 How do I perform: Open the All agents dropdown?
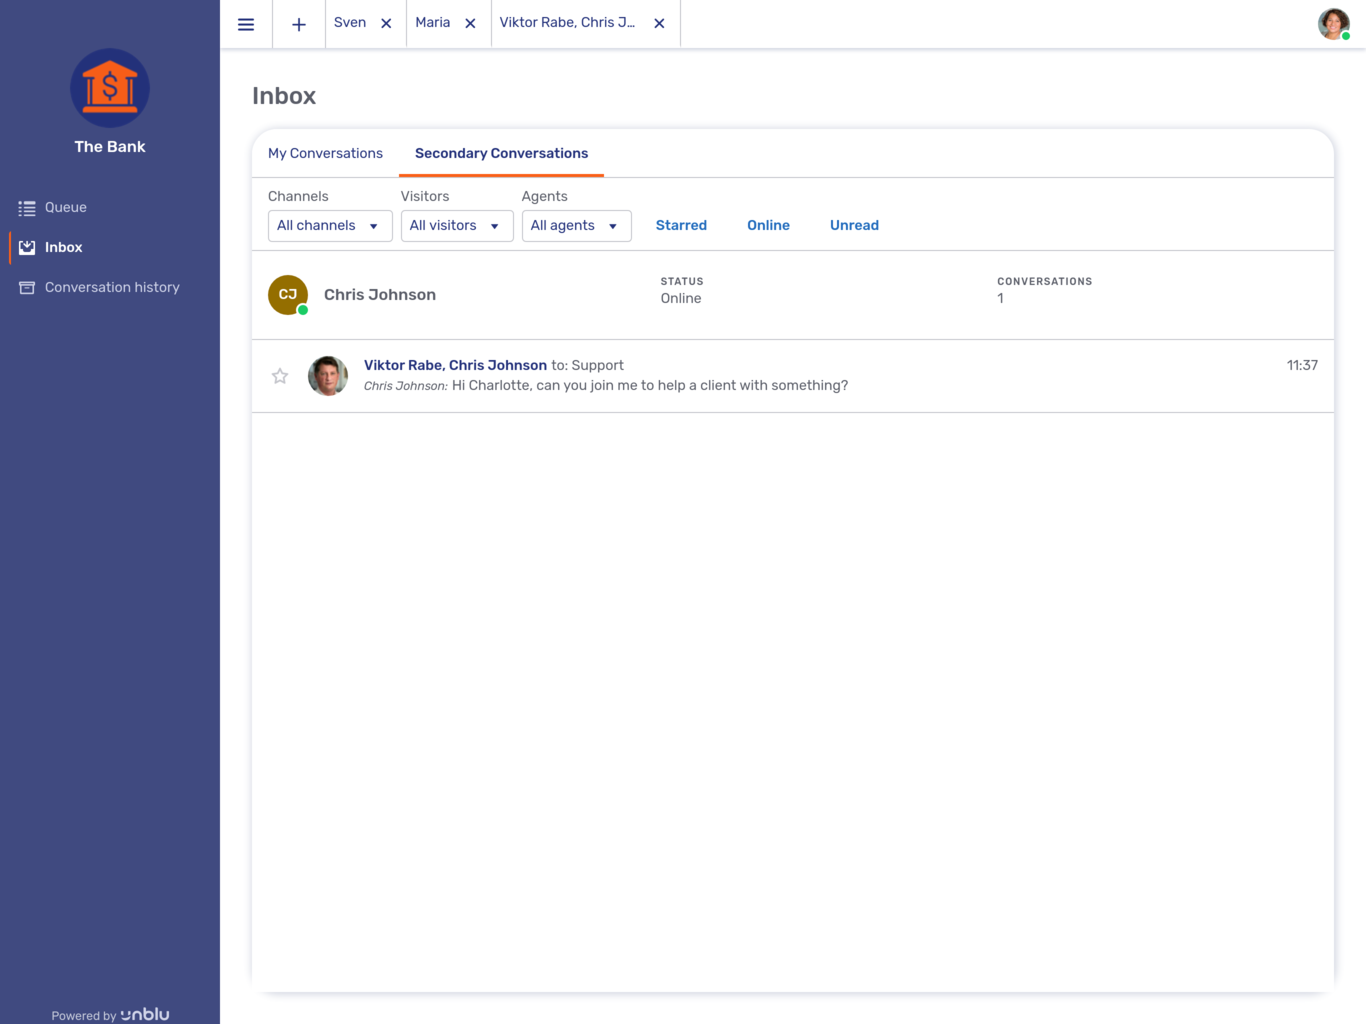pos(576,225)
